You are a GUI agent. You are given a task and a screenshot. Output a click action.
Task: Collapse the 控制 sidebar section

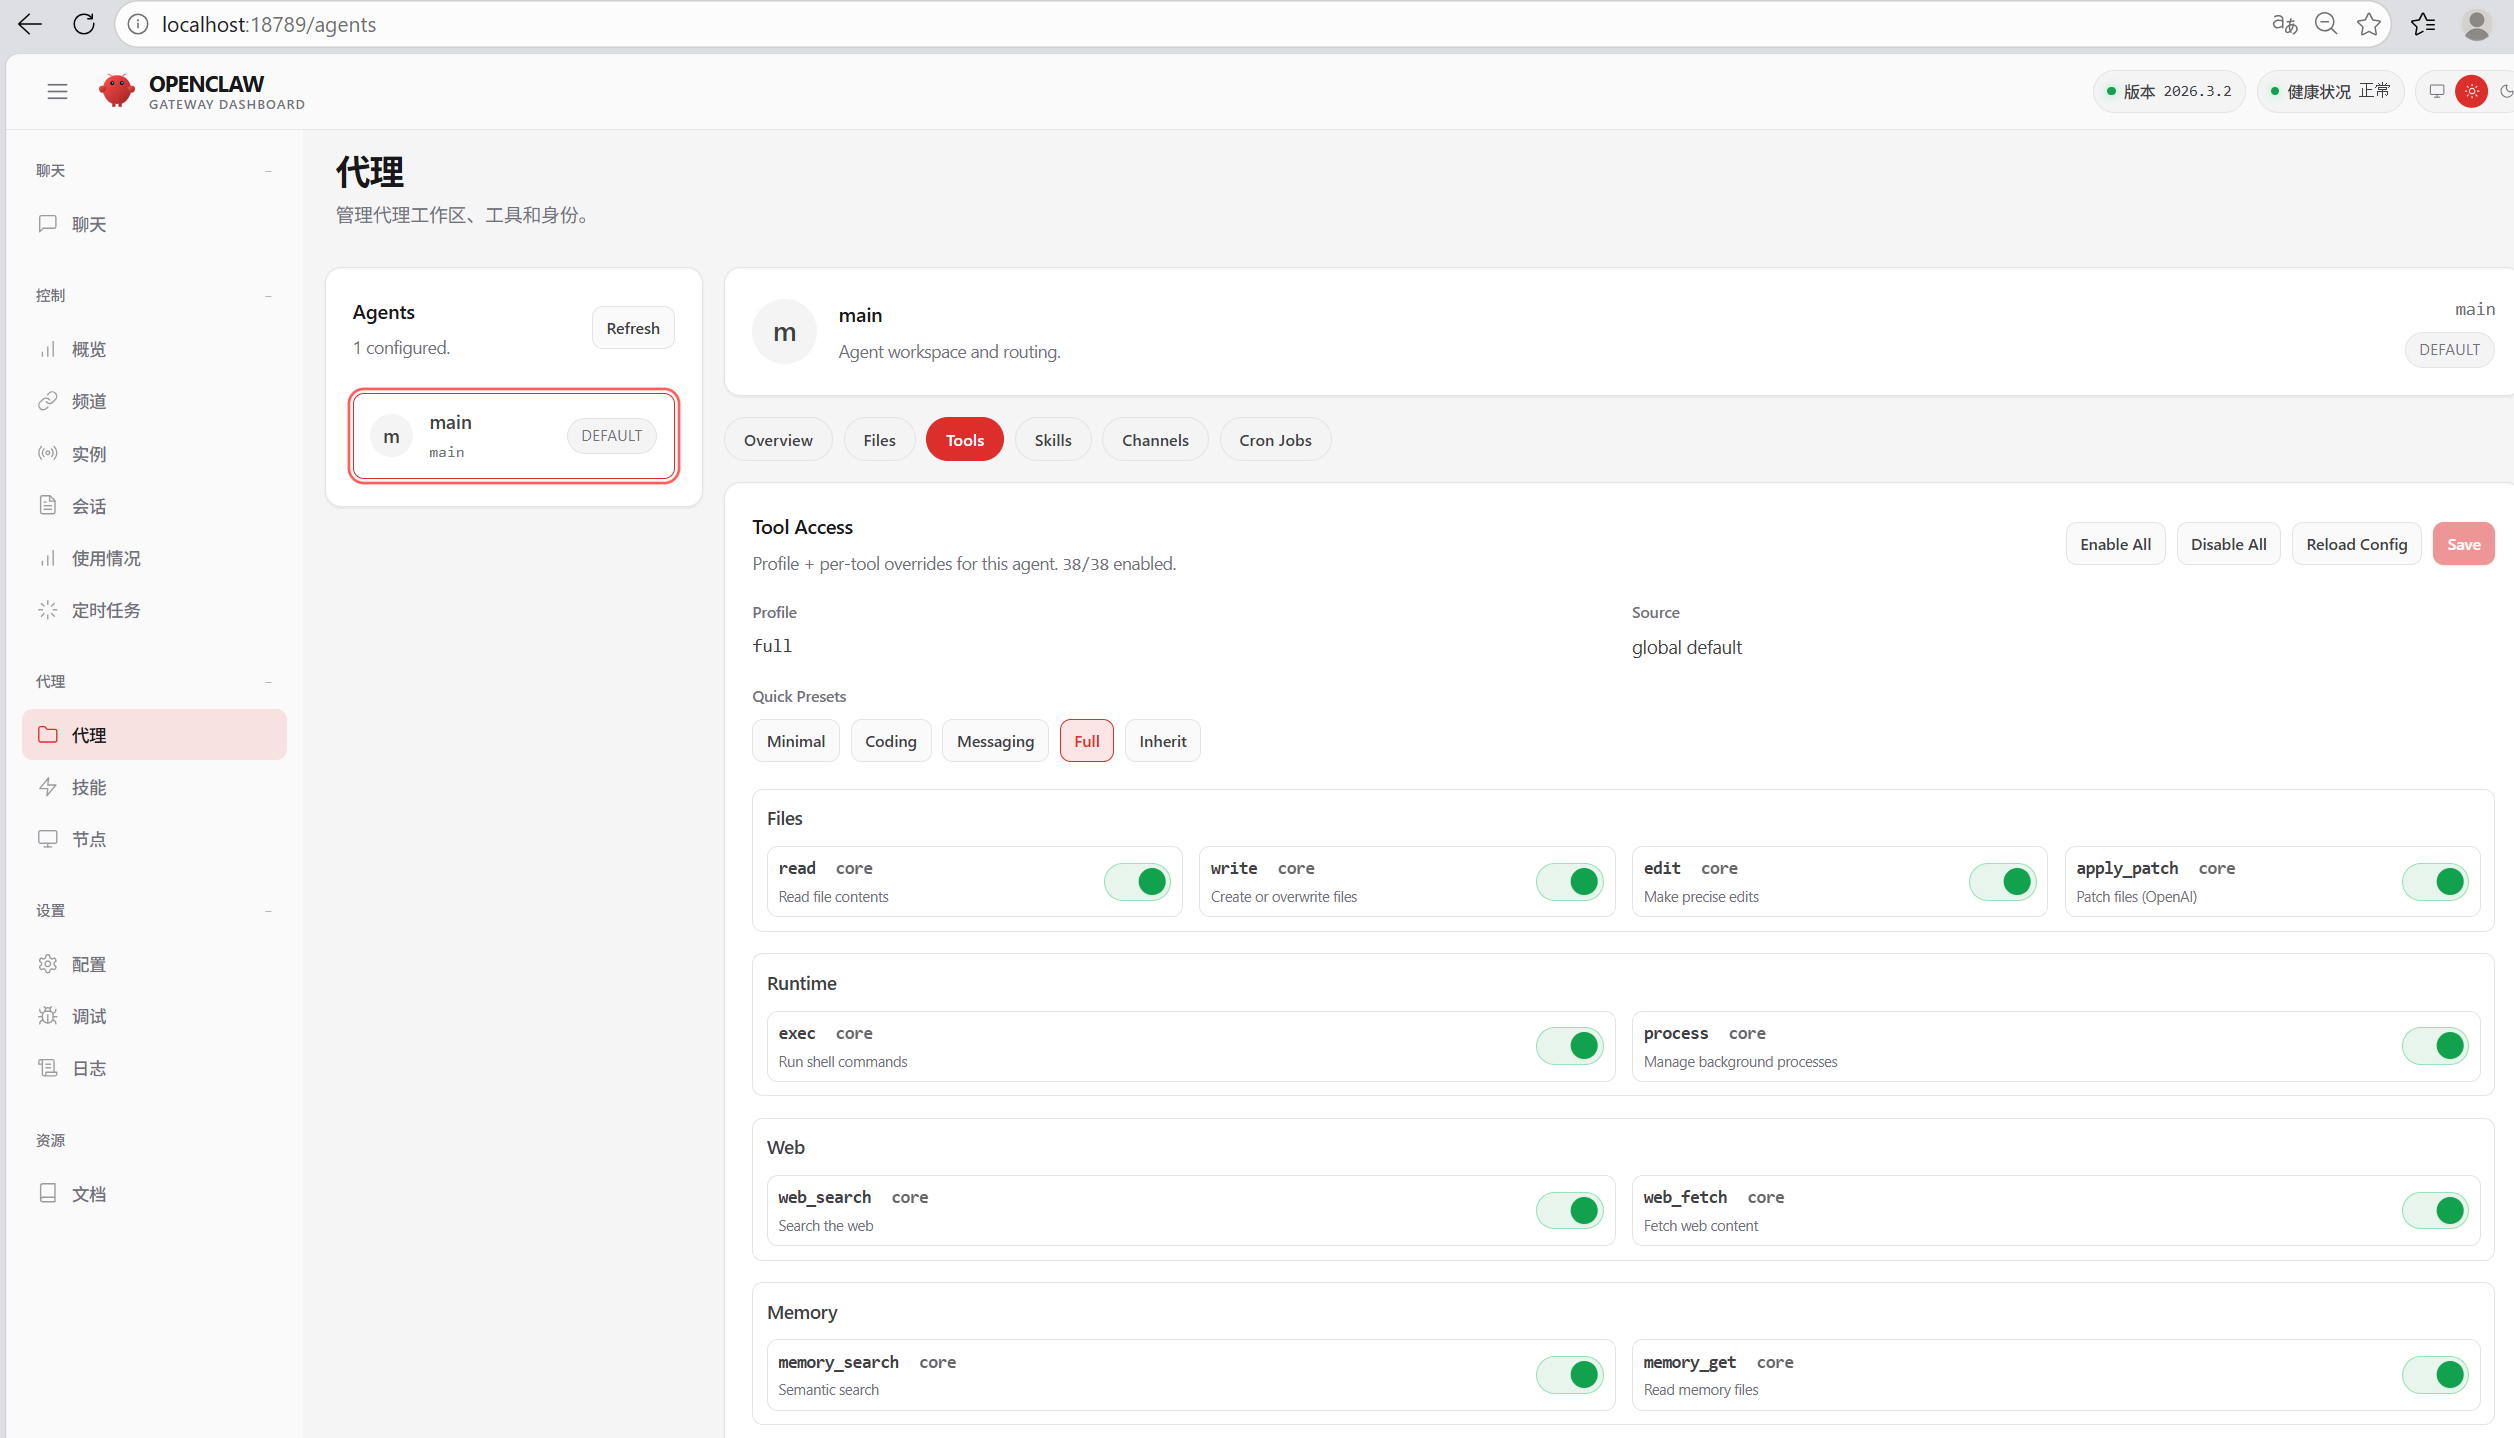[268, 296]
